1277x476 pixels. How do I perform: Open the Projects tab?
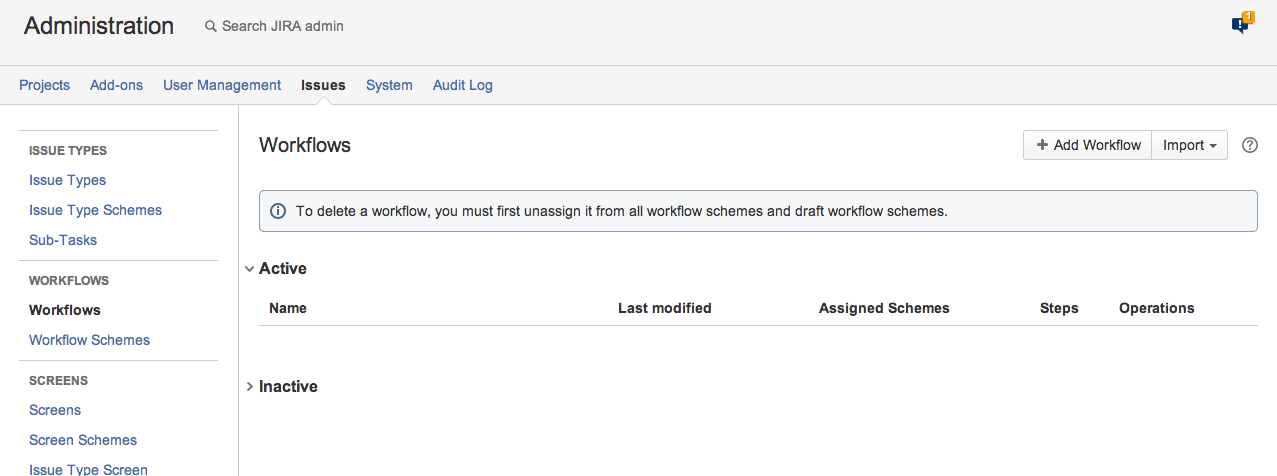point(44,85)
